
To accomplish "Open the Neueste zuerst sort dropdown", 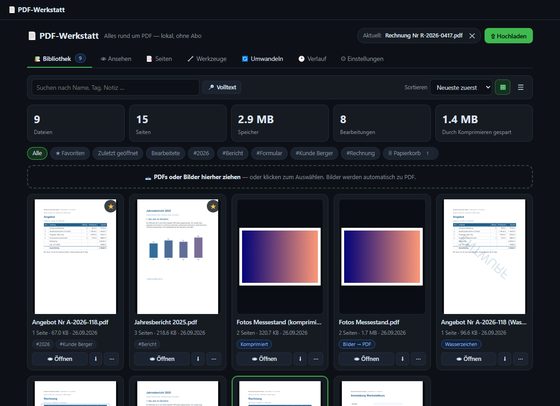I will coord(461,87).
